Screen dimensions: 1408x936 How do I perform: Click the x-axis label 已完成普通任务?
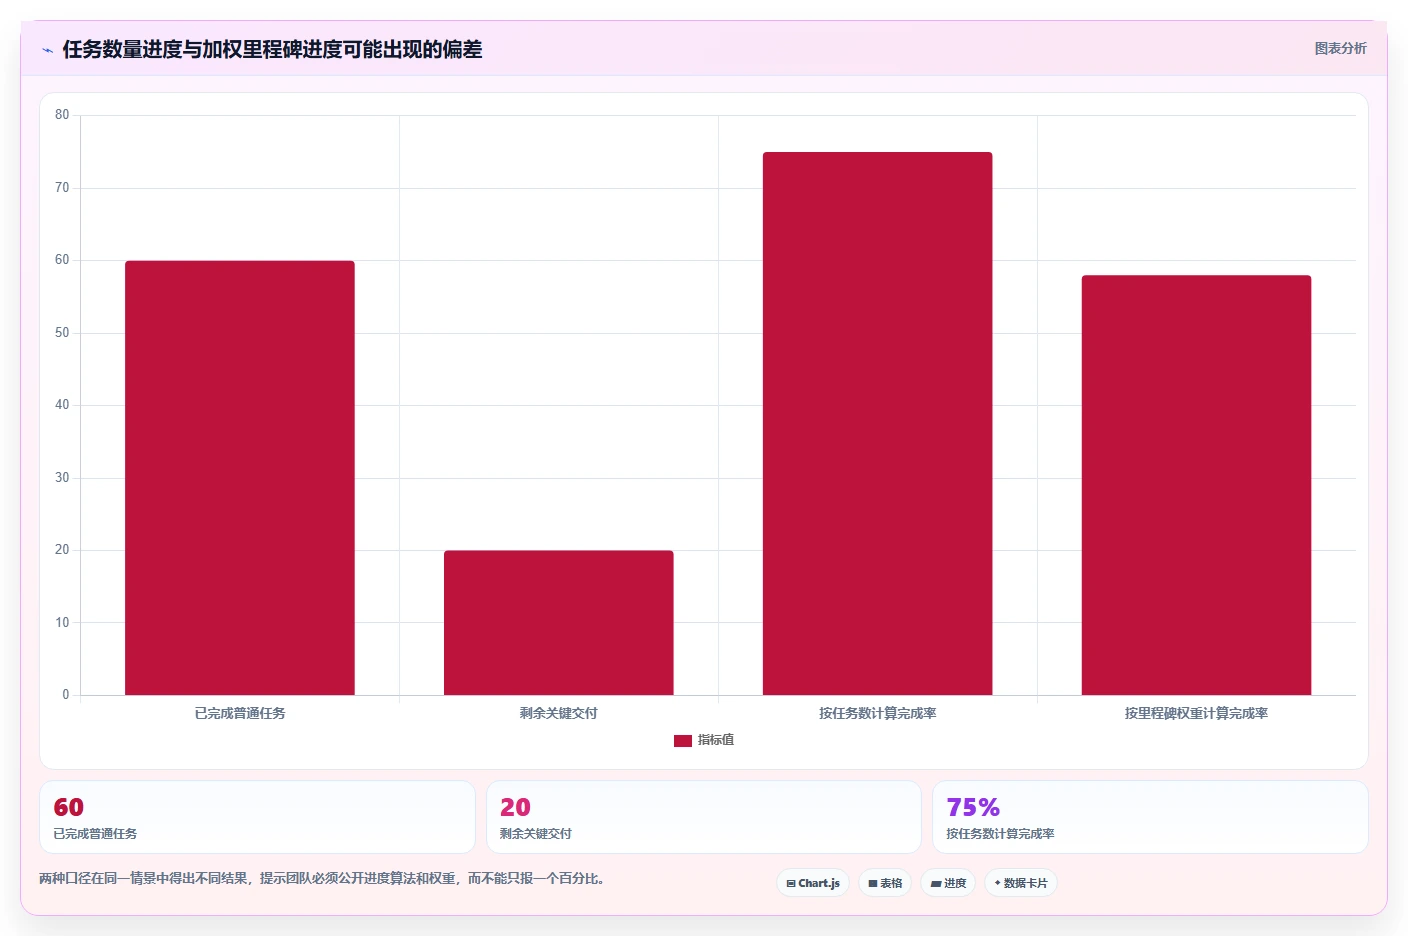pyautogui.click(x=240, y=713)
